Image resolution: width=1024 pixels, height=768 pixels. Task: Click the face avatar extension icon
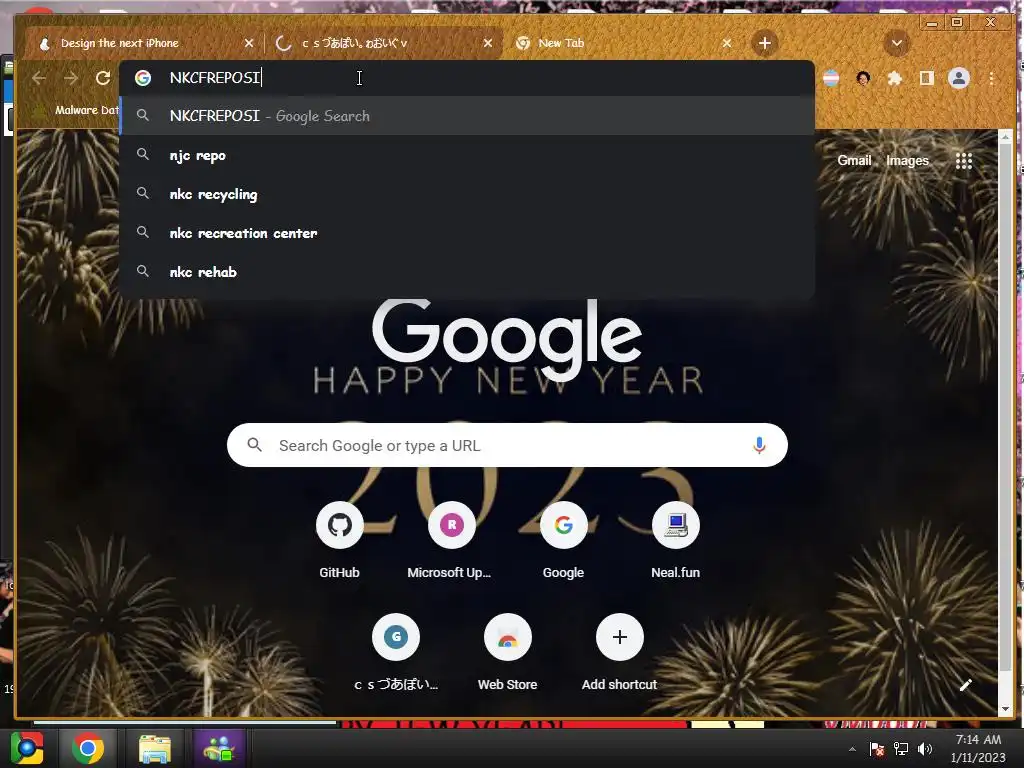(863, 78)
